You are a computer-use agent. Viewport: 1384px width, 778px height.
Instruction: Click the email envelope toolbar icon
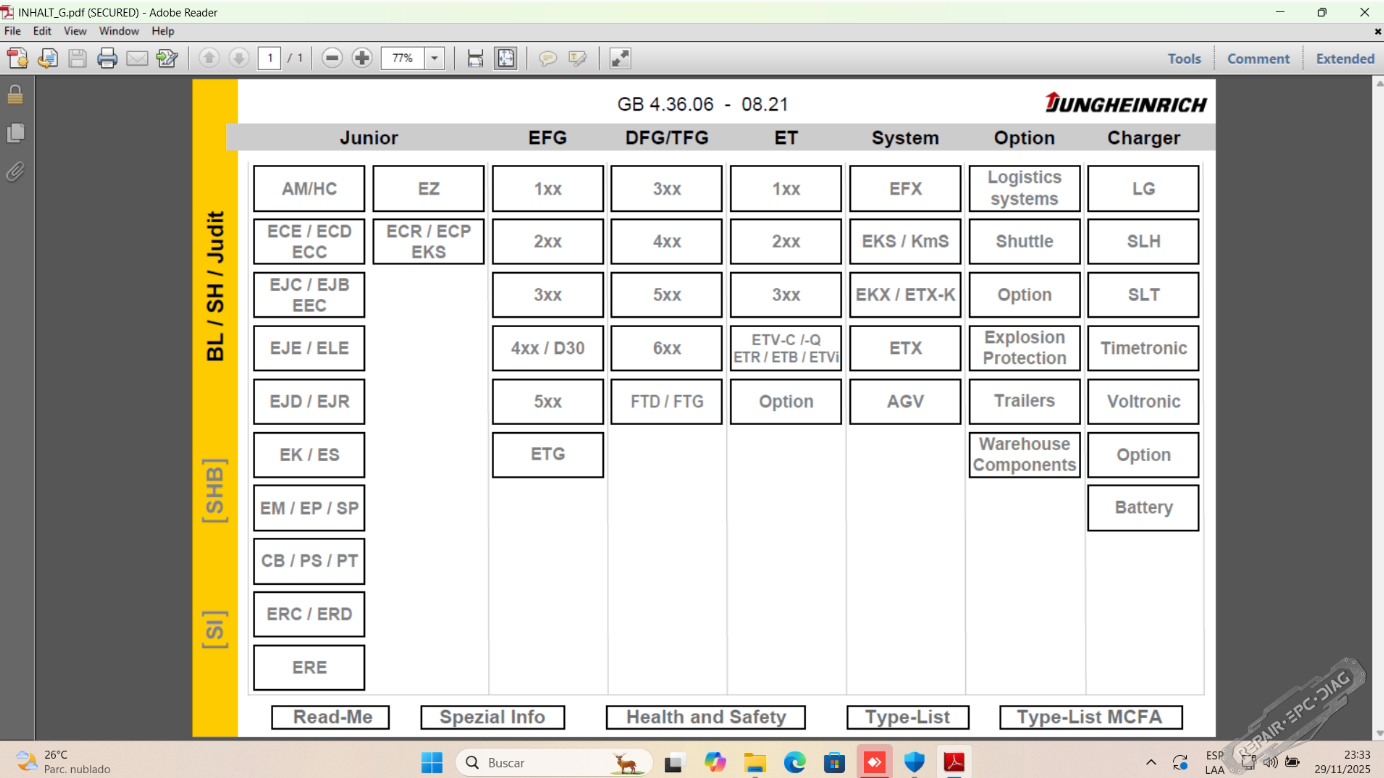[x=137, y=59]
